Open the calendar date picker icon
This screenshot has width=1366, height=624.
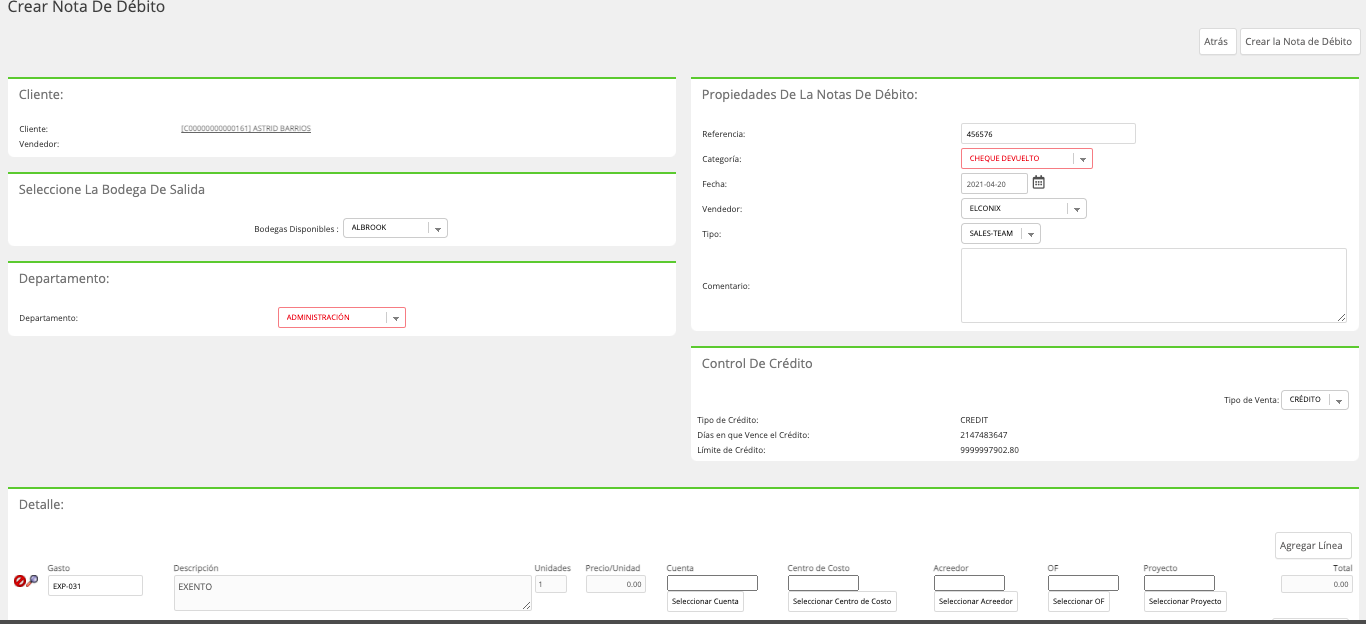(1038, 183)
